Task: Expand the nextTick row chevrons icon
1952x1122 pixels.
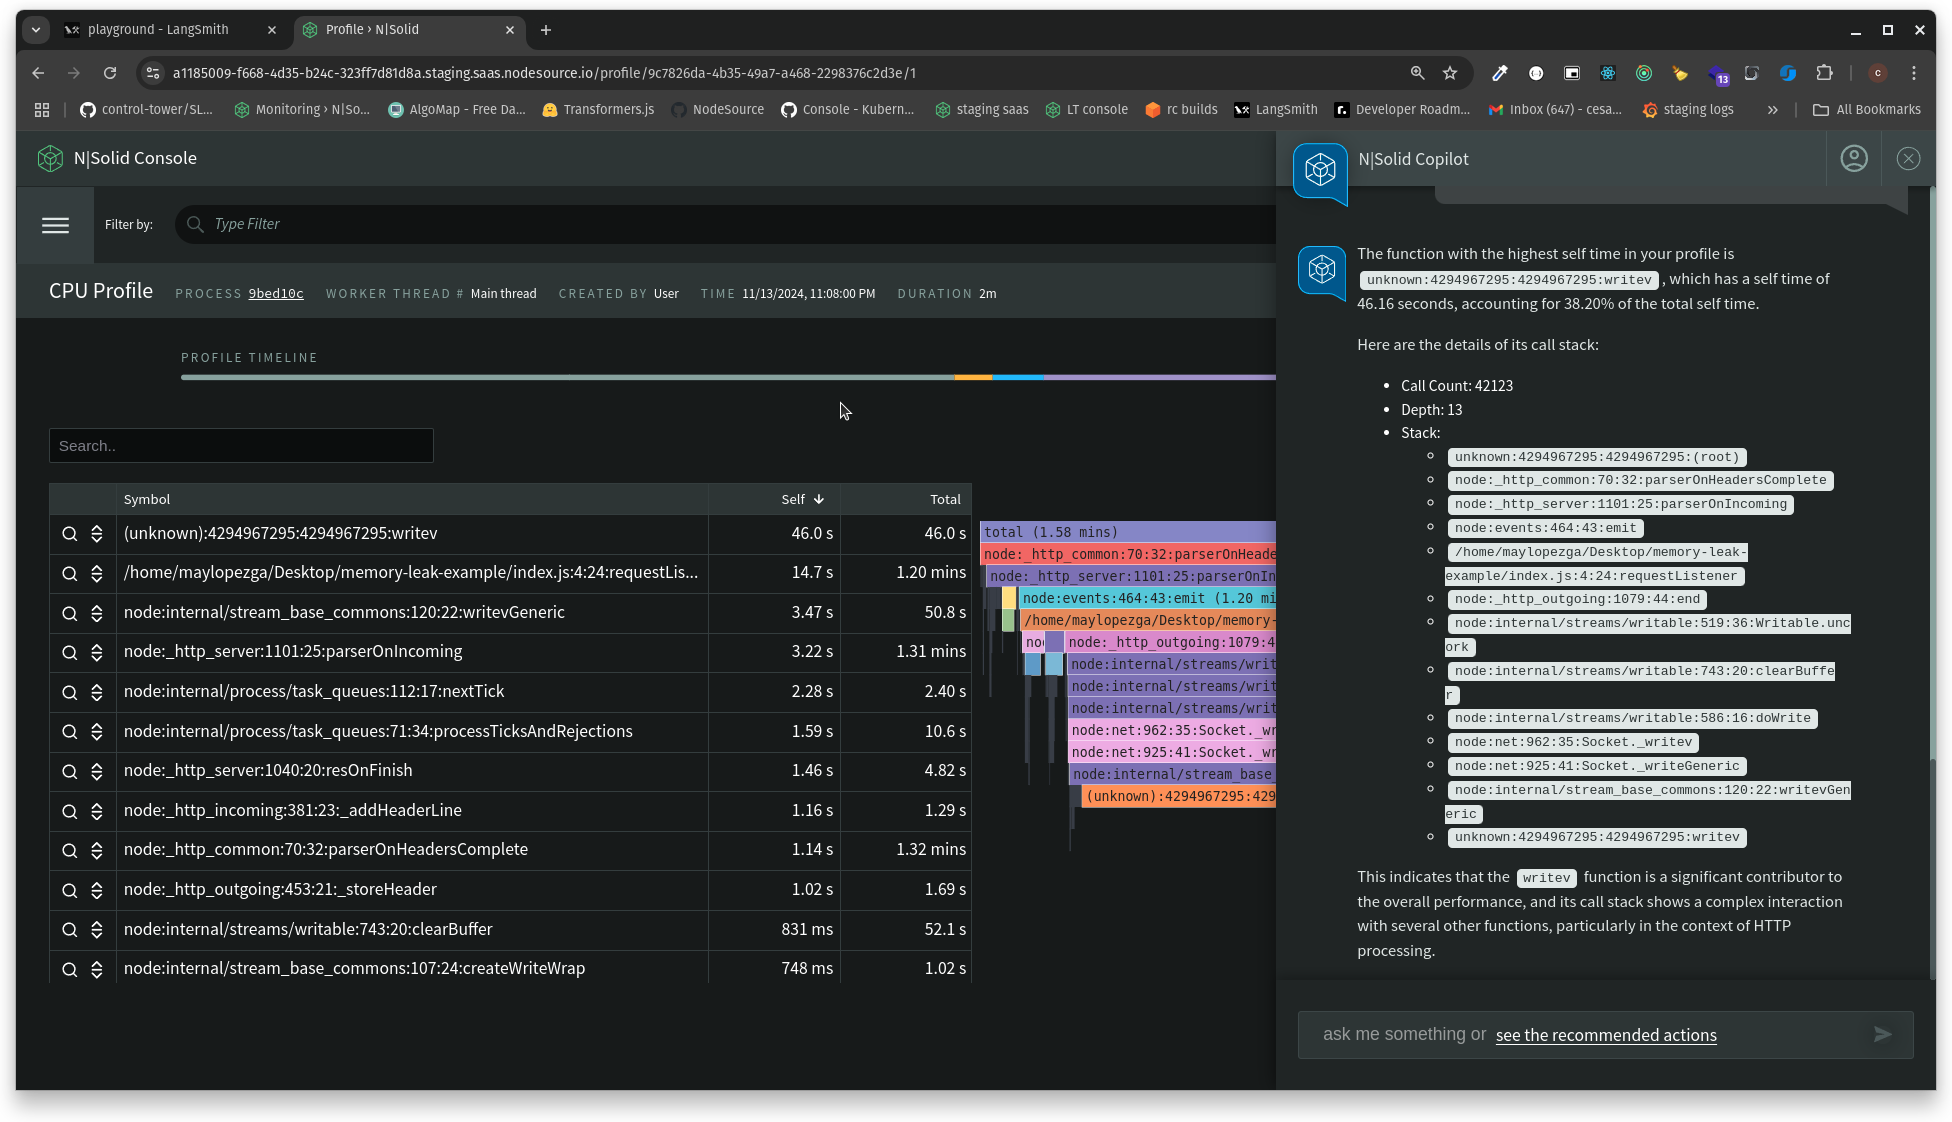Action: [97, 692]
